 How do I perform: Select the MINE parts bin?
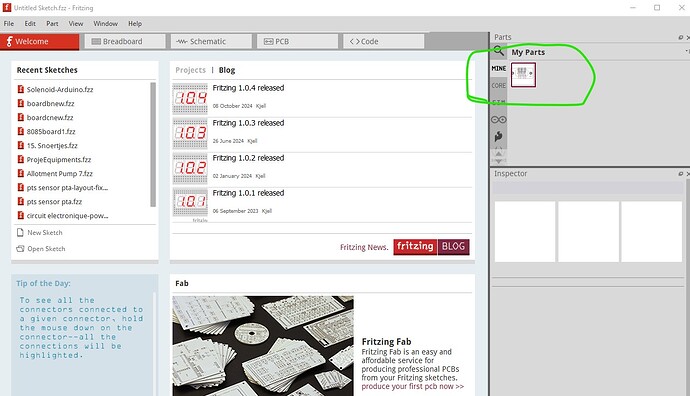(499, 68)
